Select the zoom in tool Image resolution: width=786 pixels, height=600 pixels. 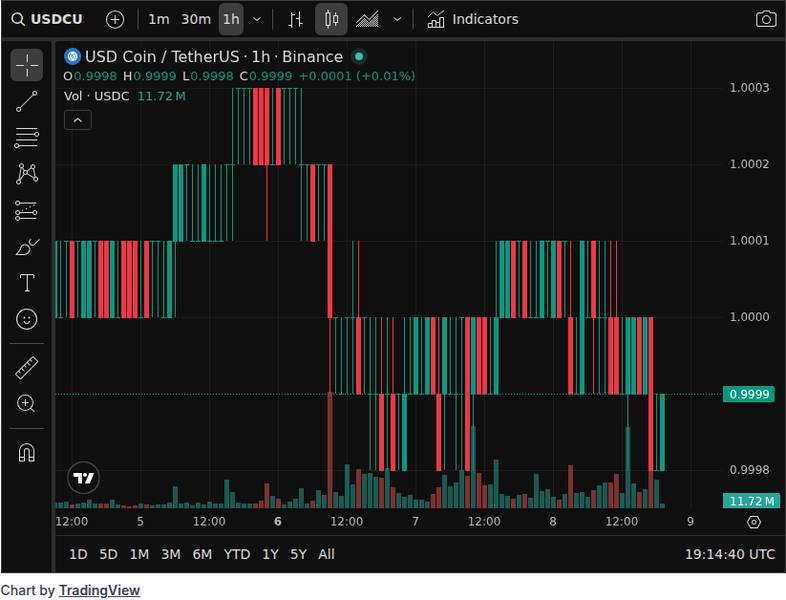[27, 404]
